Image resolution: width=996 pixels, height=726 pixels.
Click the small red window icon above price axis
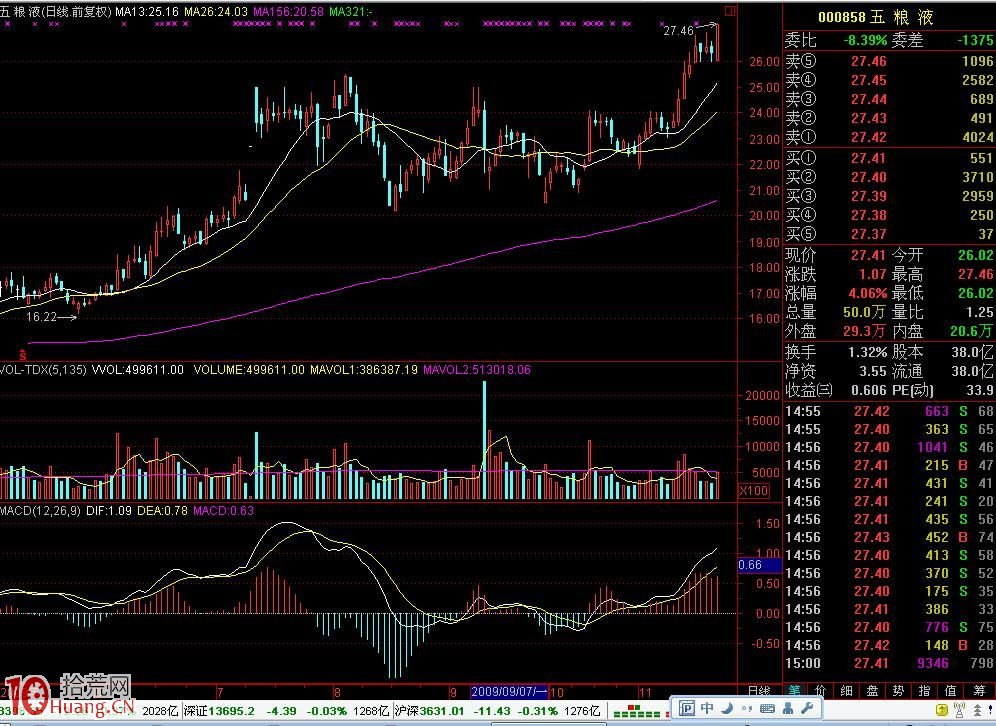[730, 11]
